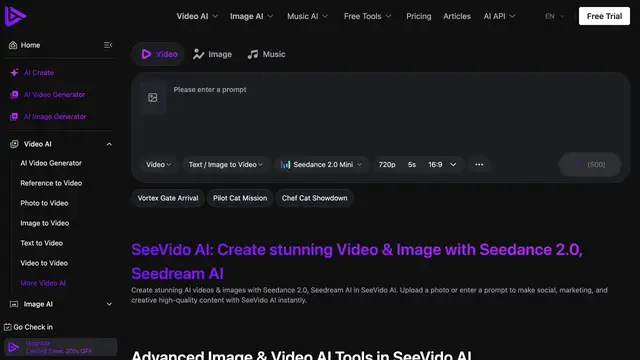Screen dimensions: 640x360
Task: Open AI Video Generator under Video AI
Action: point(51,163)
